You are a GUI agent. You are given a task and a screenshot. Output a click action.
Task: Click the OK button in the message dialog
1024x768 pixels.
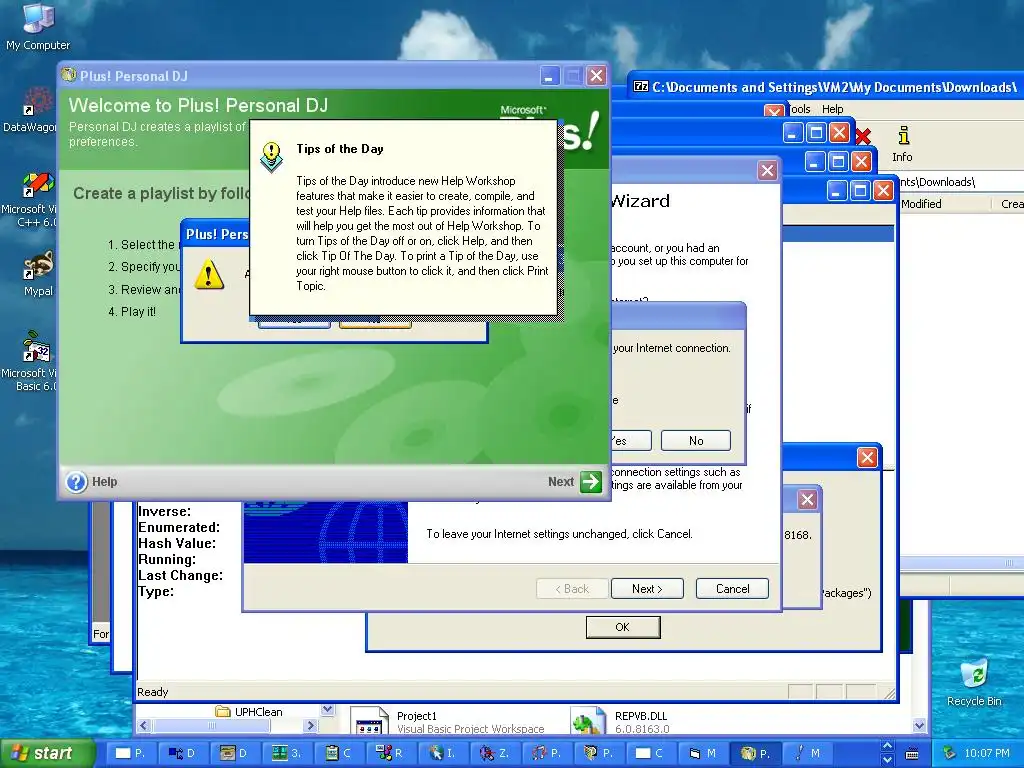pos(623,627)
